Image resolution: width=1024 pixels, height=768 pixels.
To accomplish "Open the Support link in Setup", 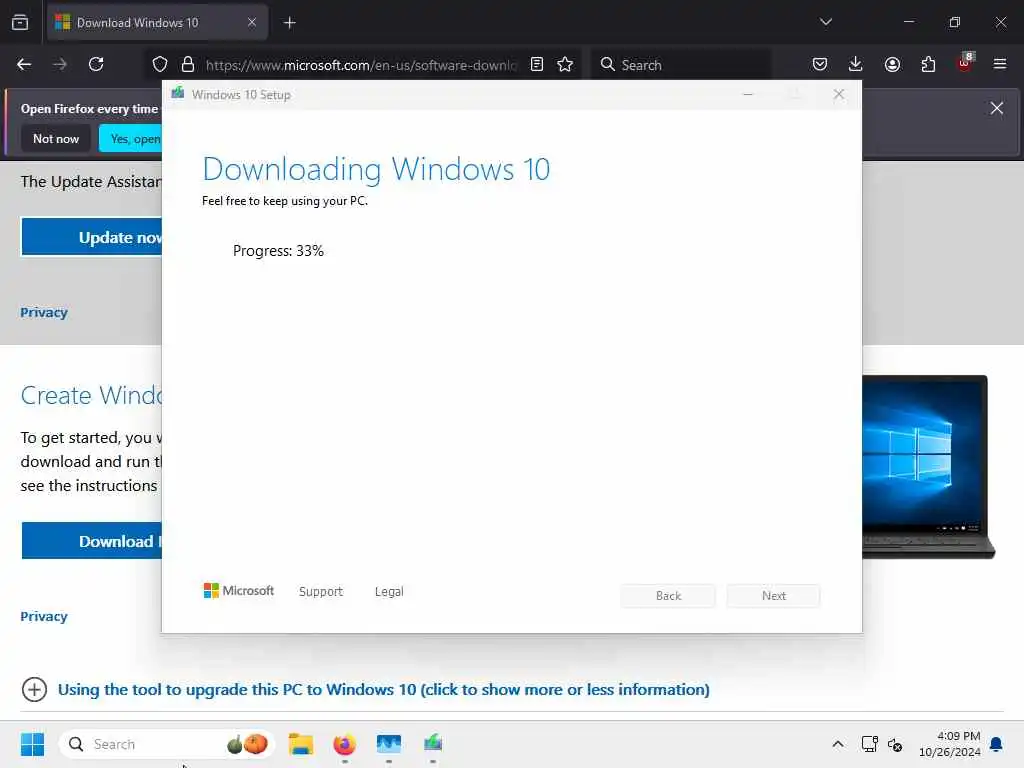I will click(321, 591).
